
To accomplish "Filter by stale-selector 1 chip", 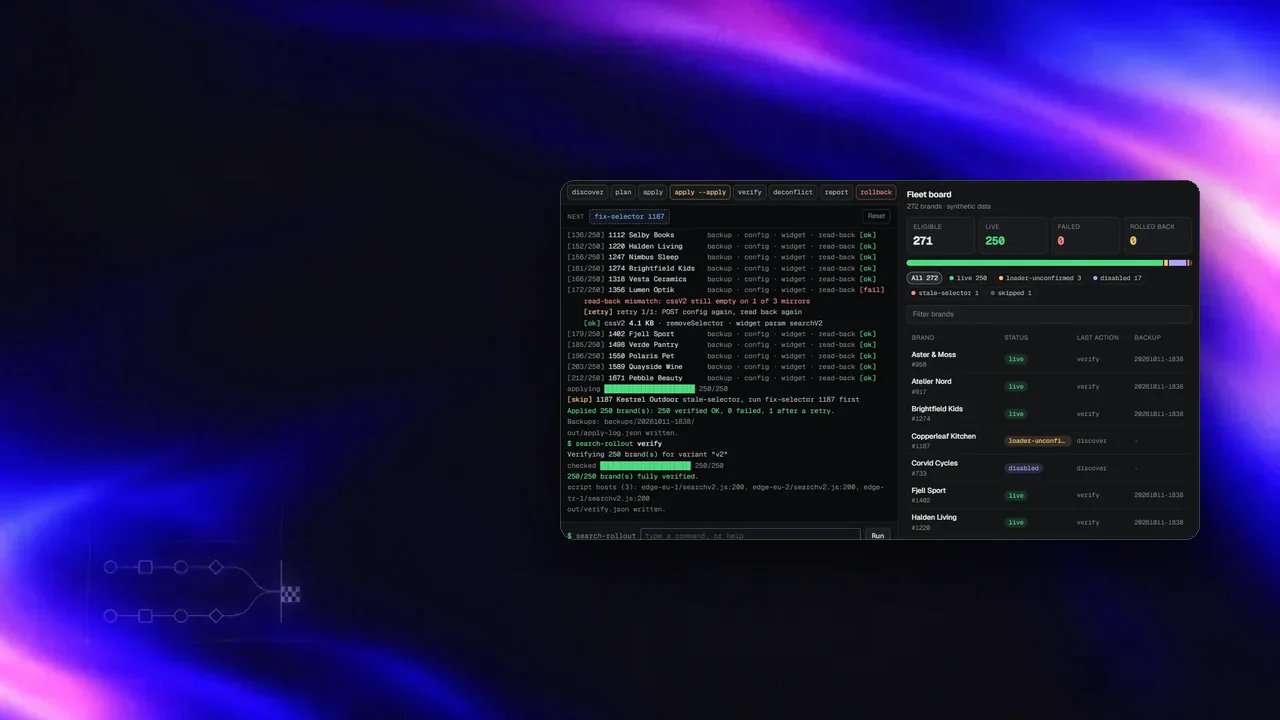I will [945, 293].
